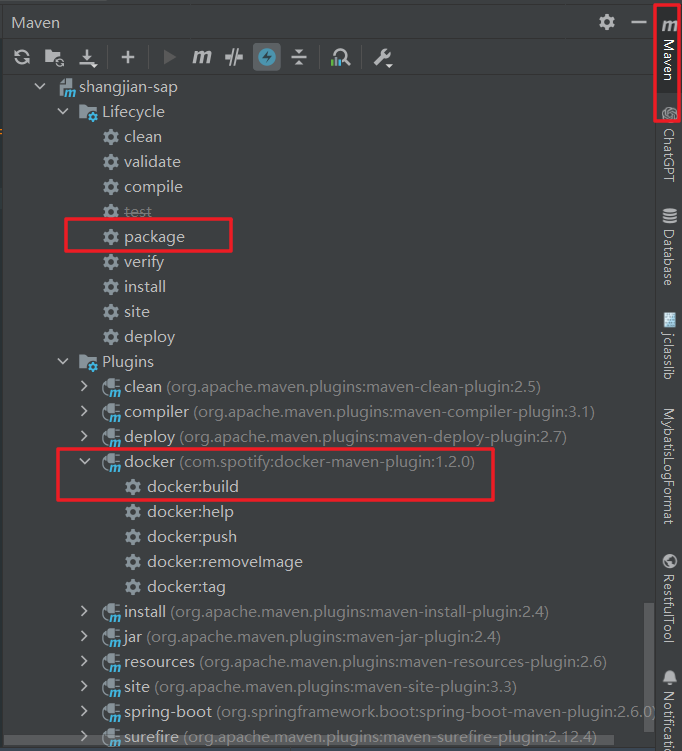Click the Lifecycle folder icon
Viewport: 682px width, 751px height.
88,113
